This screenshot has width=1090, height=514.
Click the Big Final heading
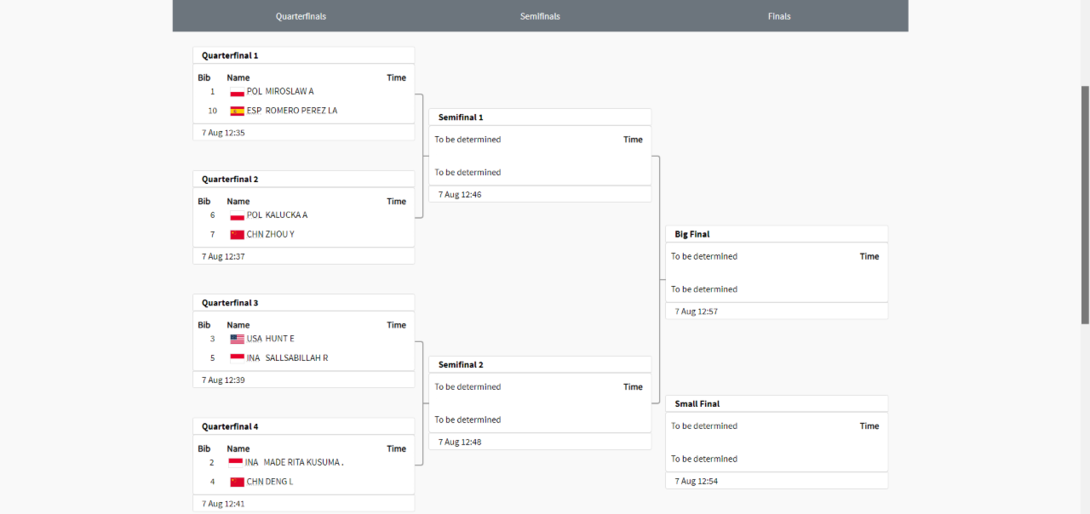(x=692, y=234)
